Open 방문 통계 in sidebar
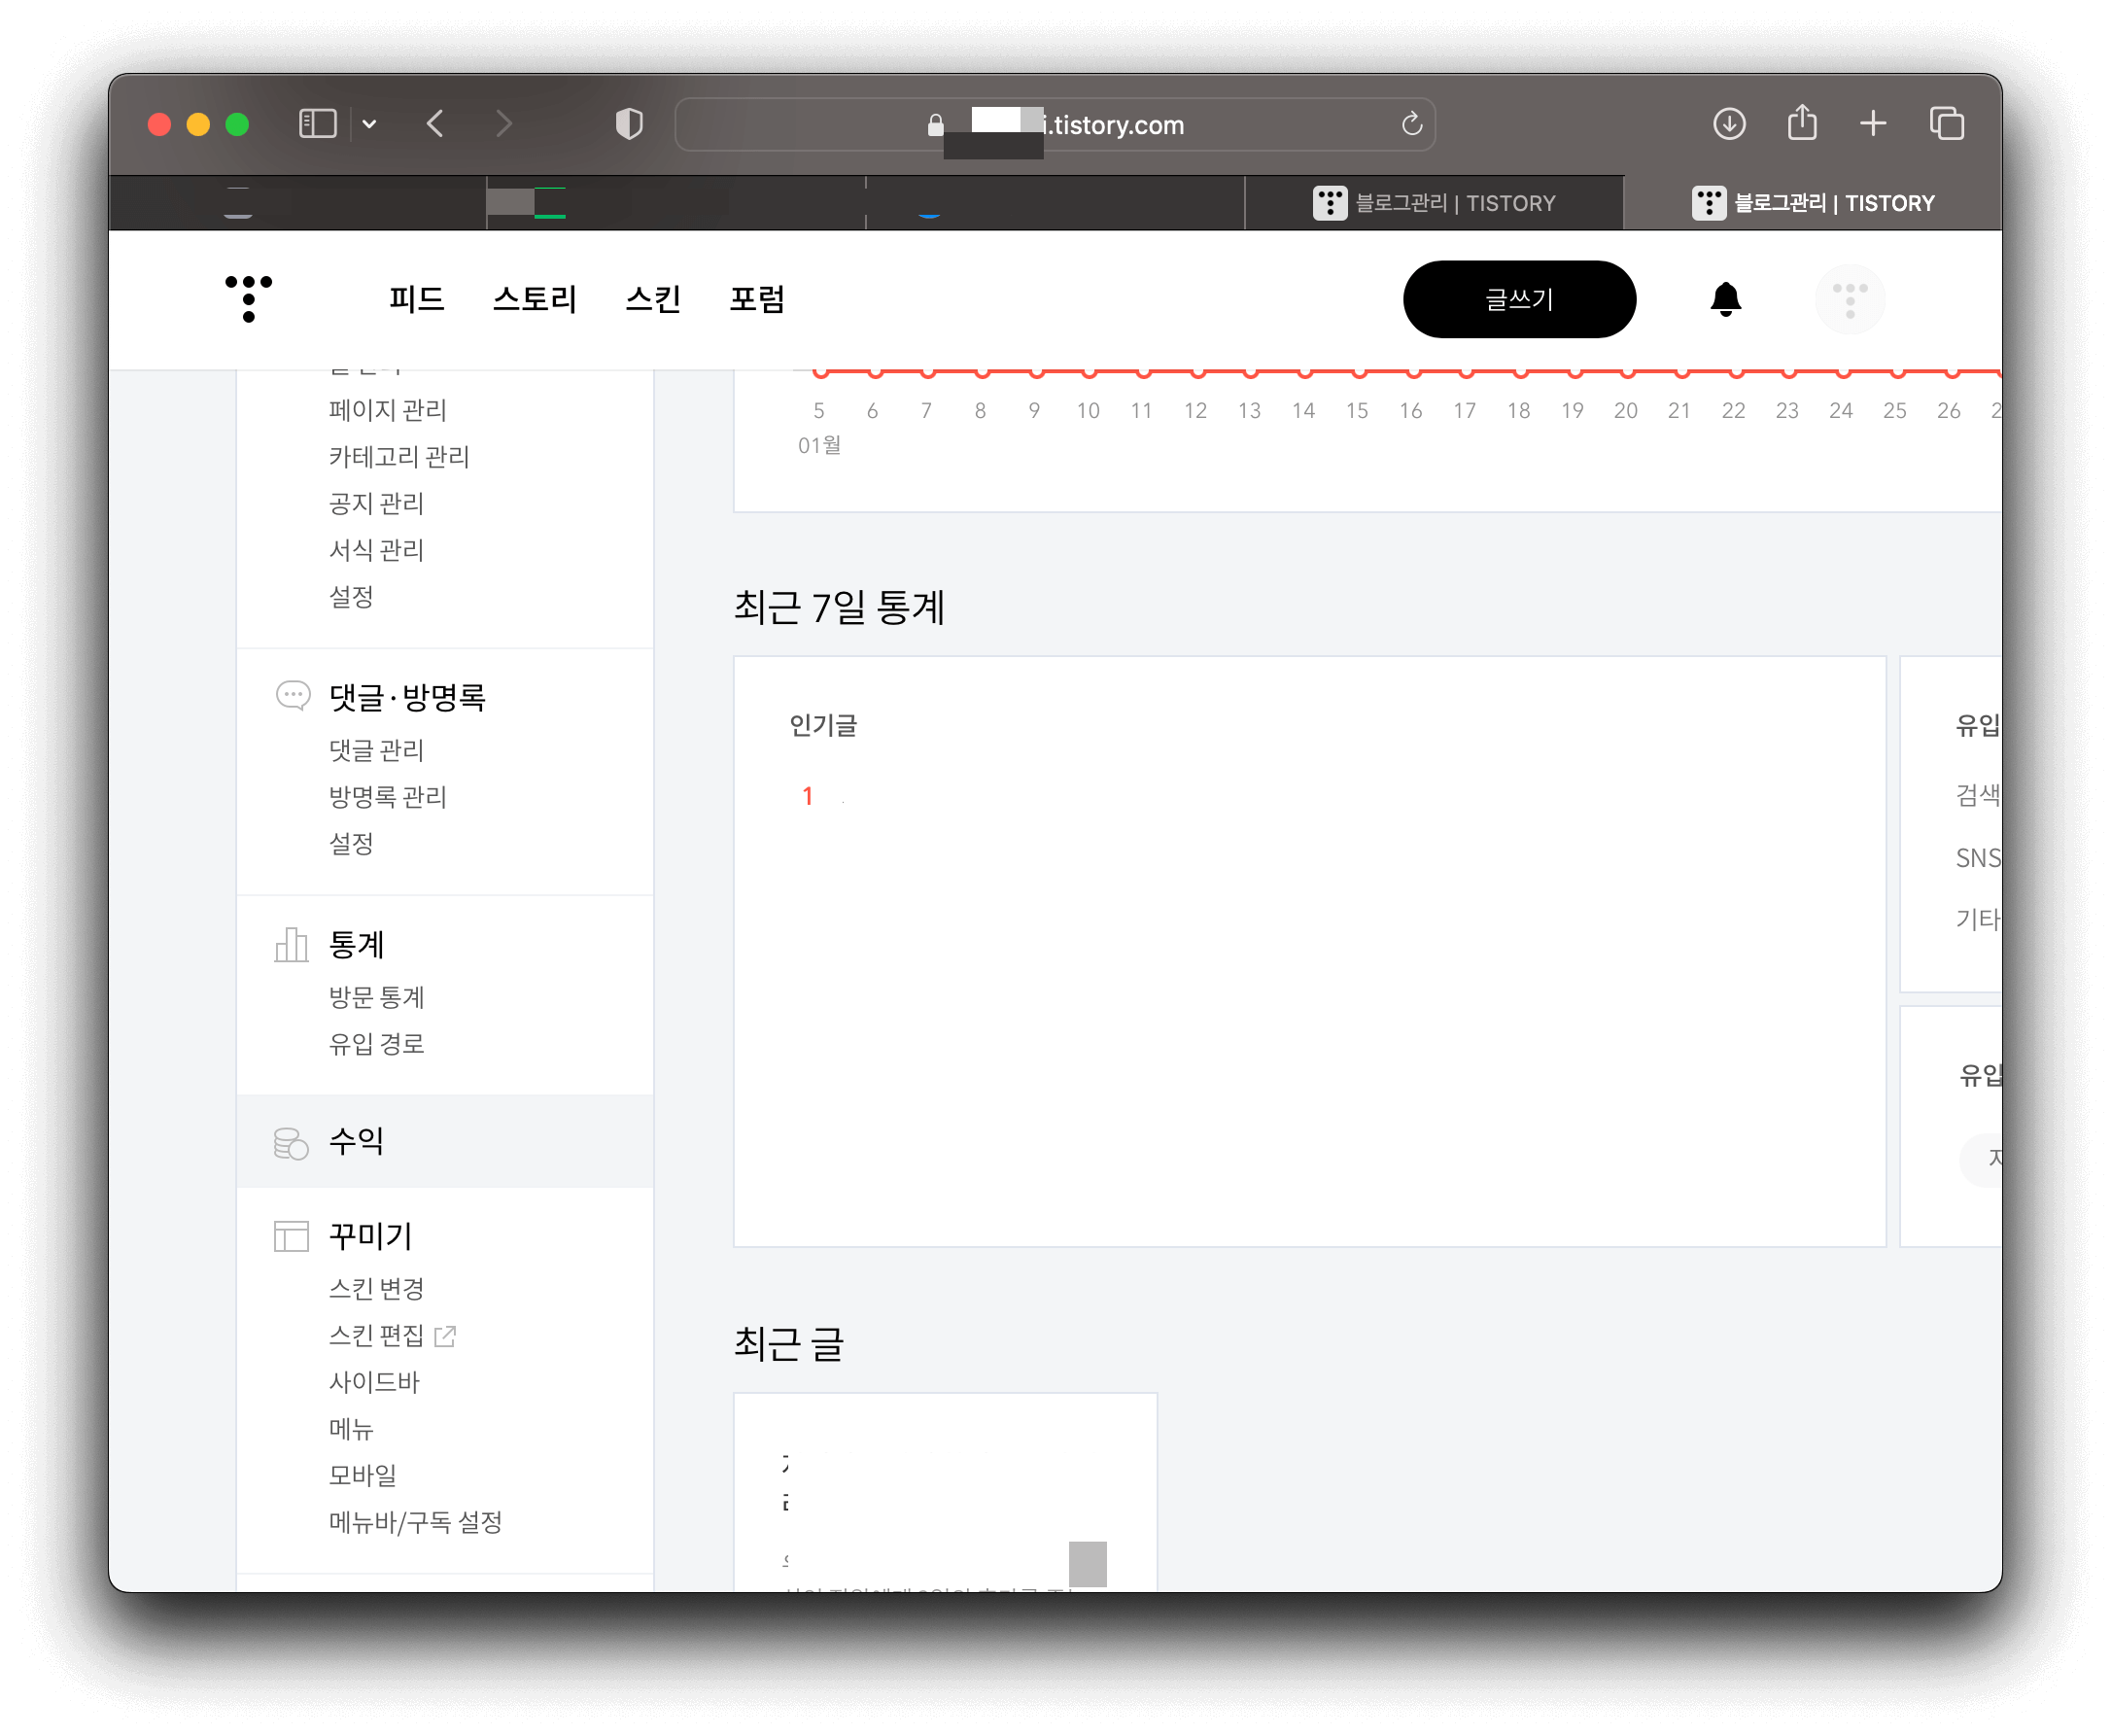The height and width of the screenshot is (1736, 2111). pyautogui.click(x=376, y=997)
